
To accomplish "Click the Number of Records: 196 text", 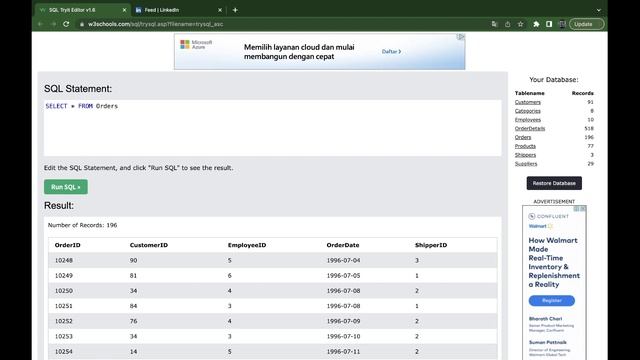I will tap(82, 225).
